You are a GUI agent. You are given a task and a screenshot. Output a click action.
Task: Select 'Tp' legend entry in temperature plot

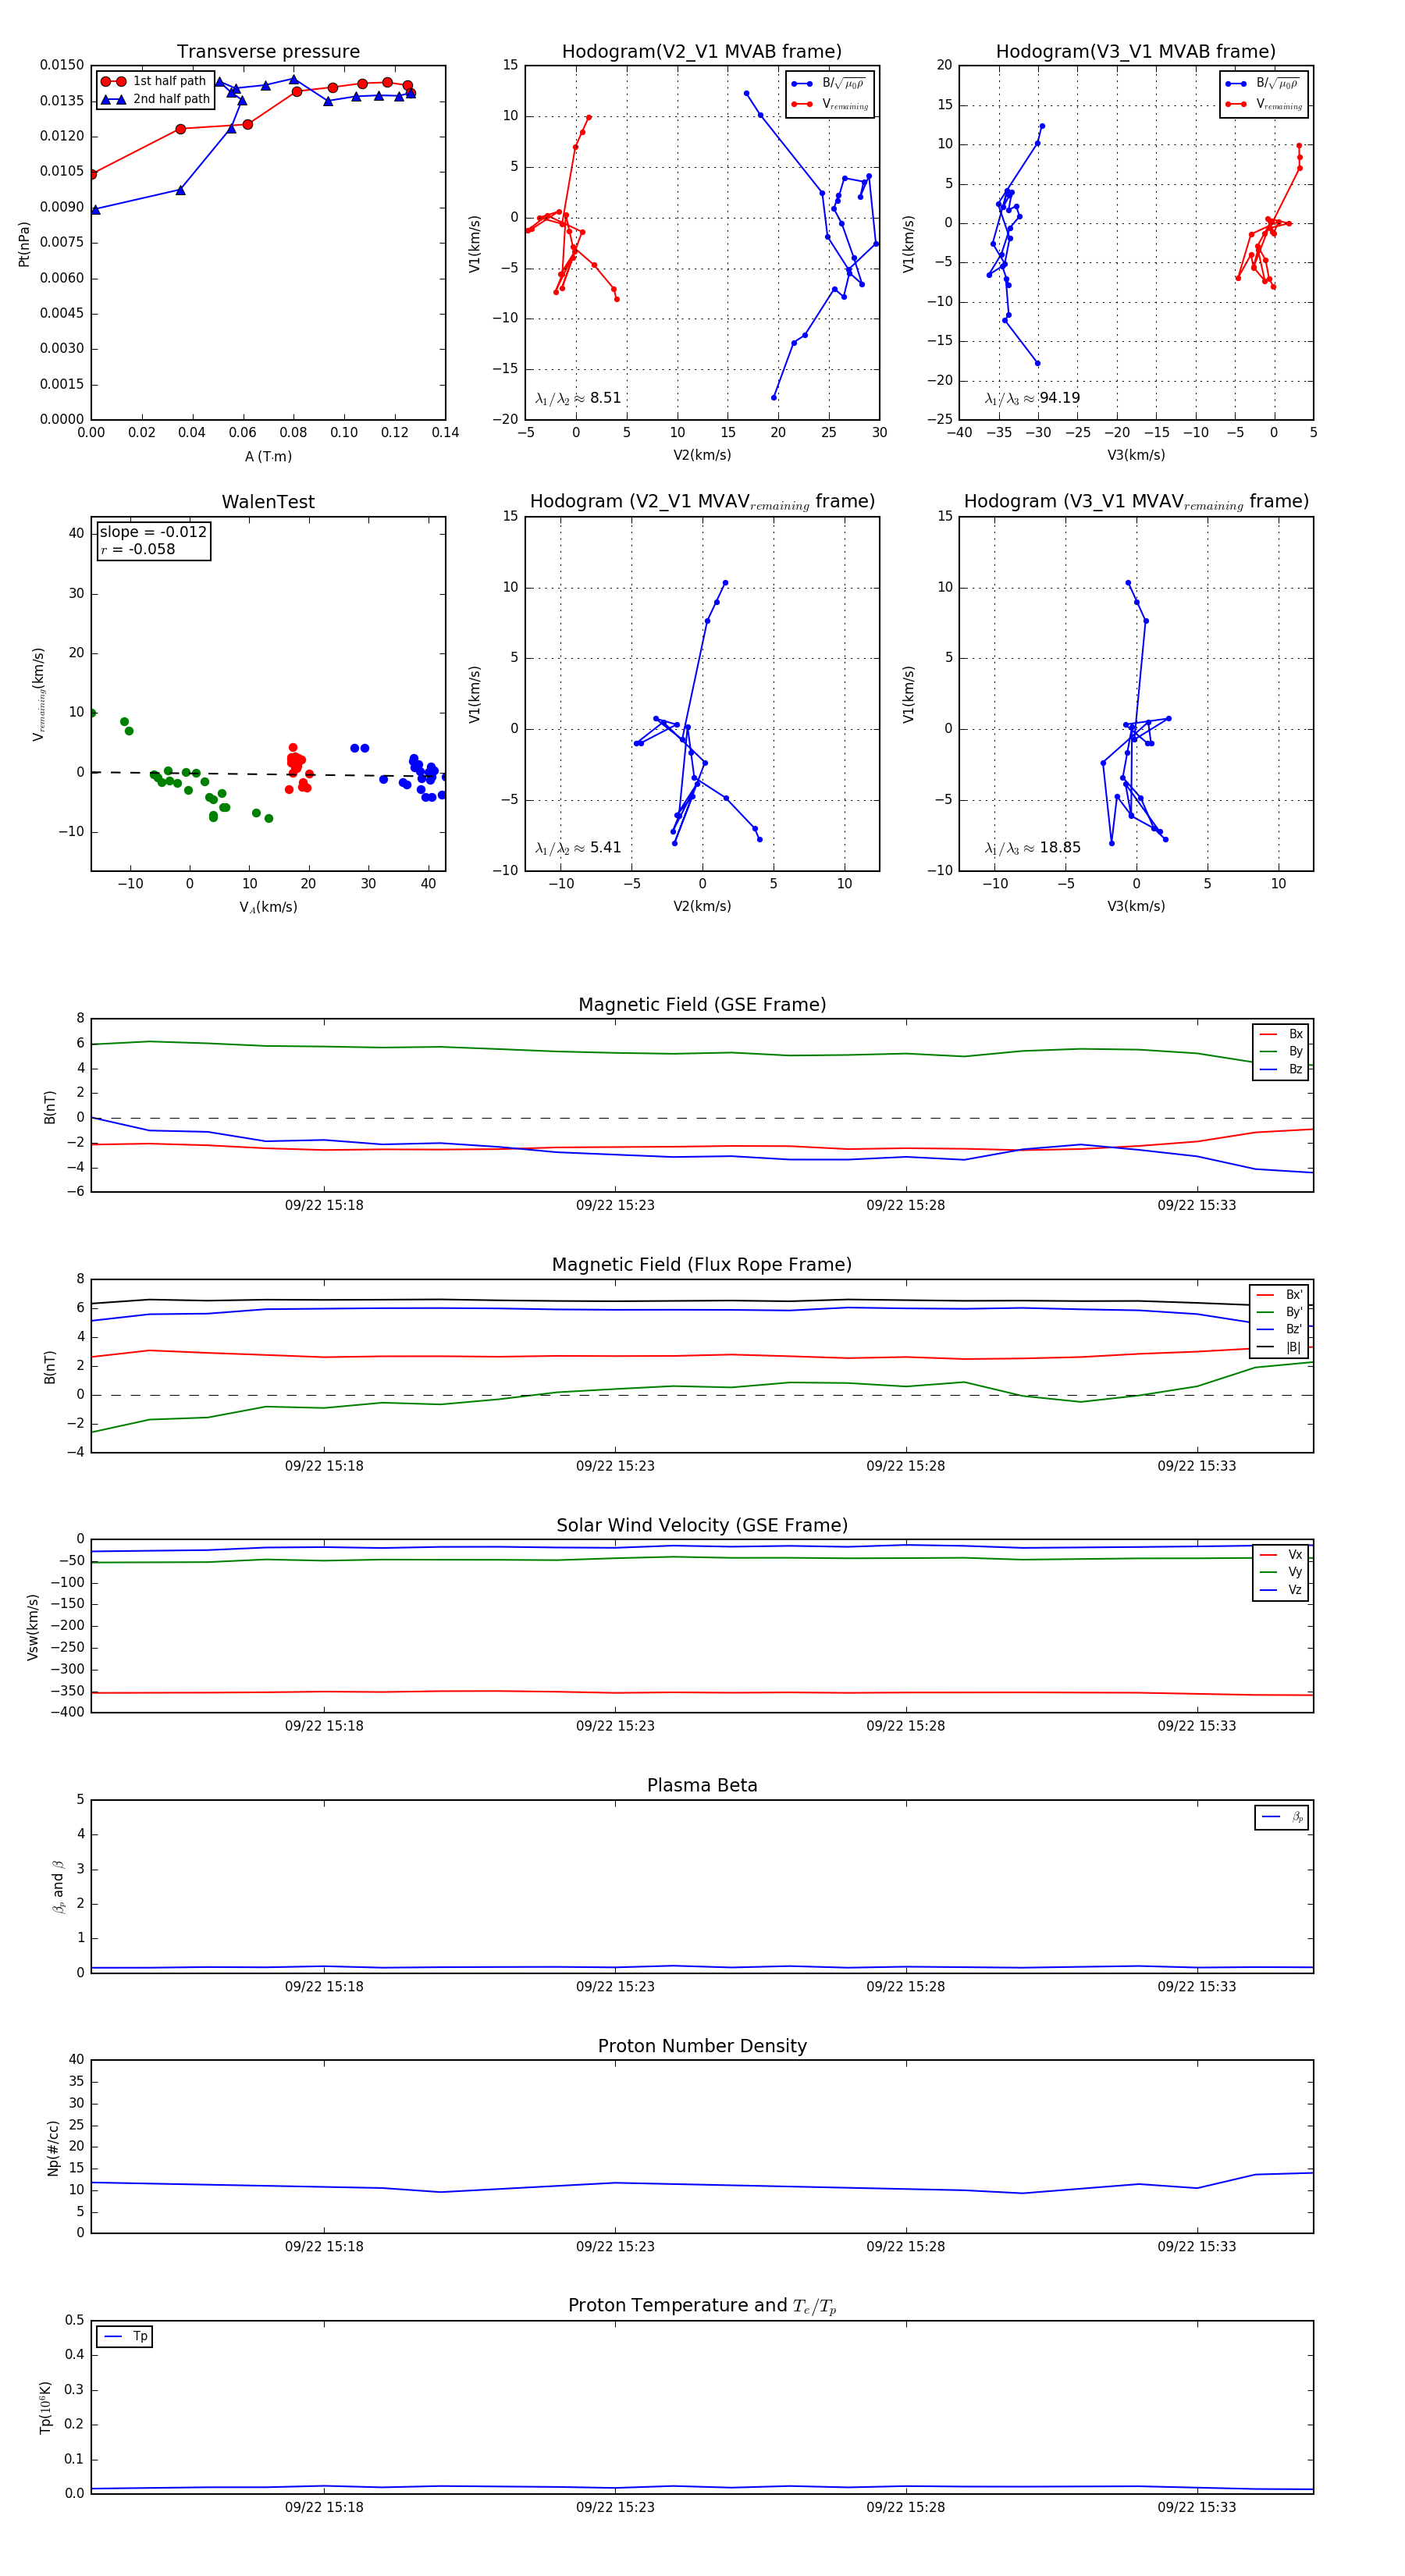pyautogui.click(x=125, y=2336)
